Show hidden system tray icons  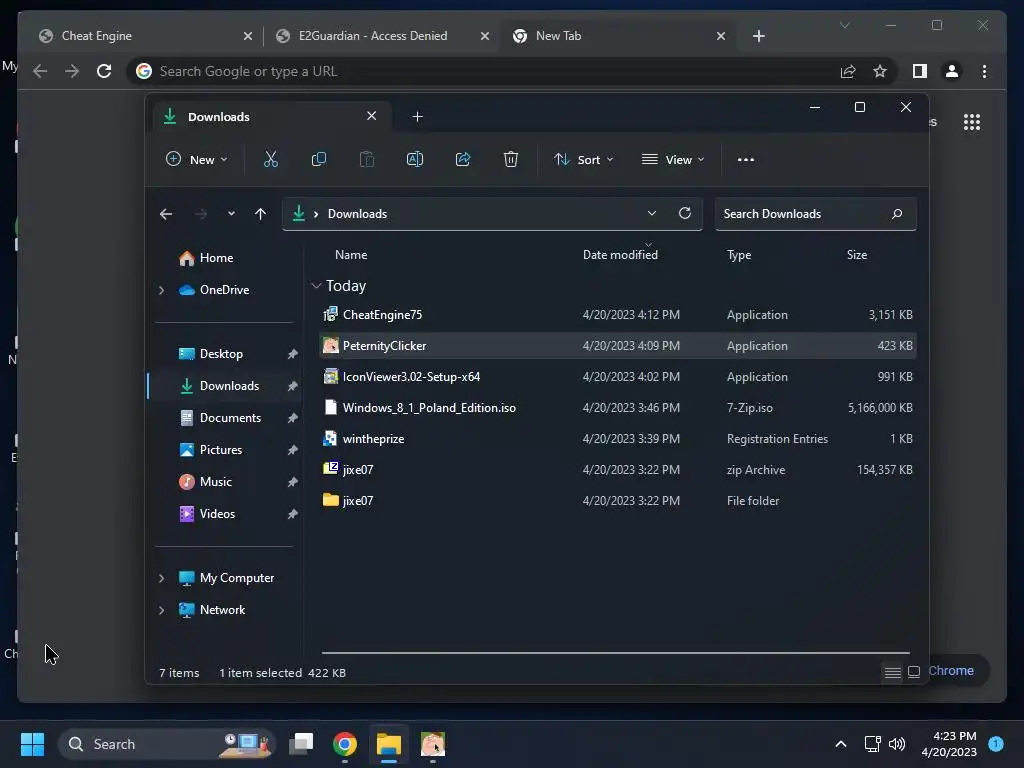tap(841, 744)
